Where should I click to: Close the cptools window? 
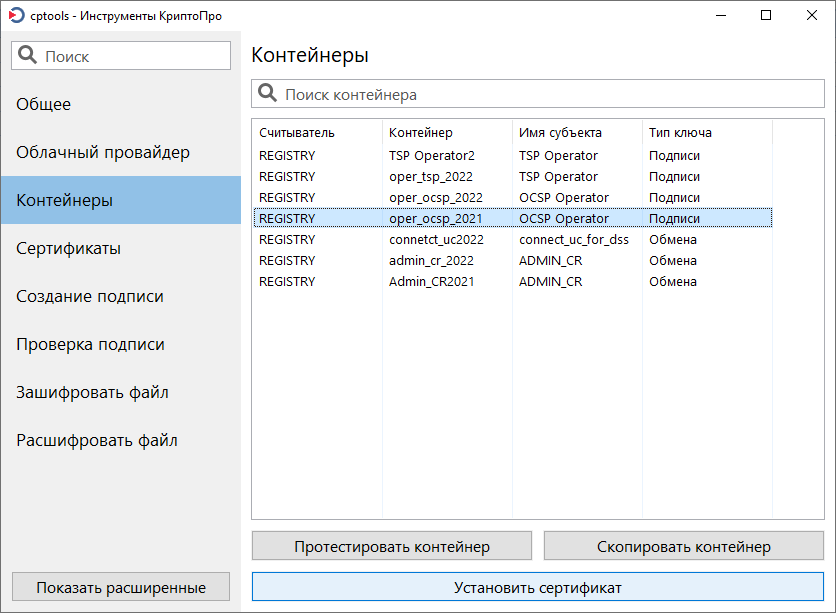pyautogui.click(x=811, y=15)
